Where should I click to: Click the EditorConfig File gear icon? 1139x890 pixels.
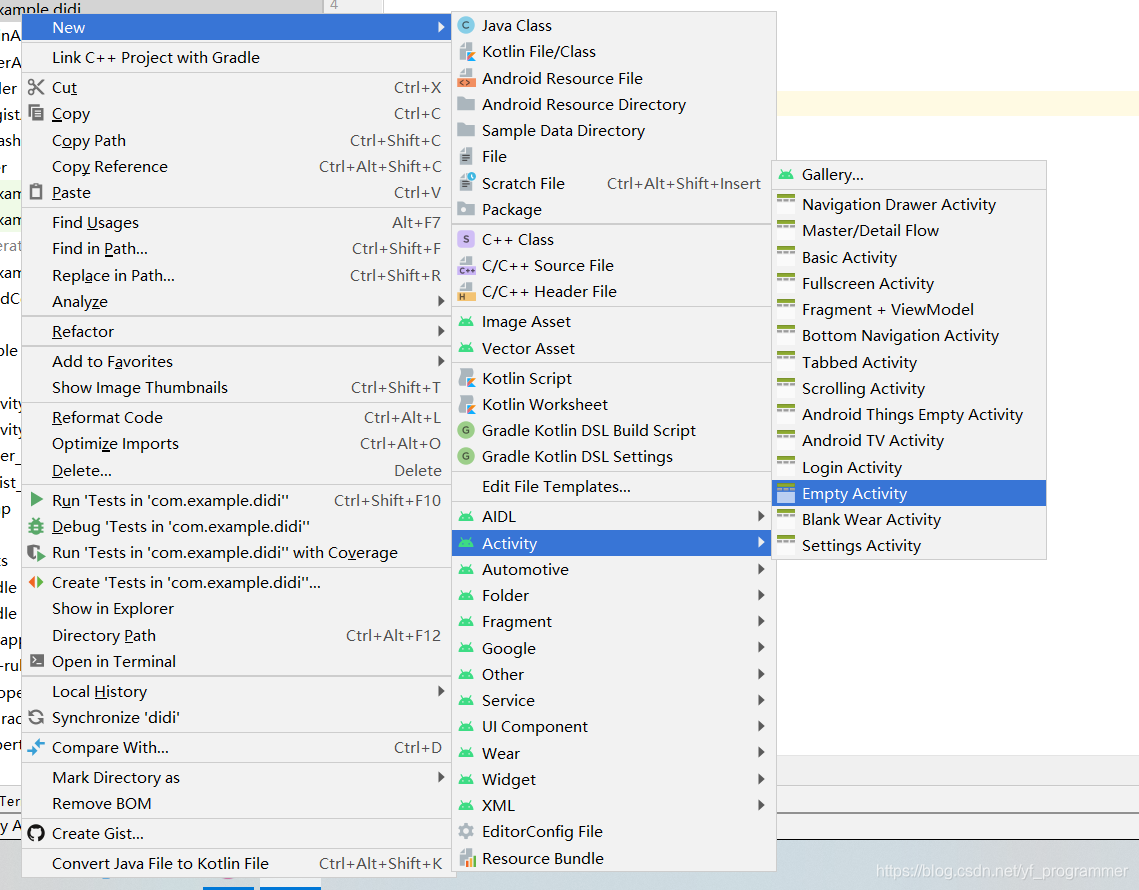(x=466, y=831)
